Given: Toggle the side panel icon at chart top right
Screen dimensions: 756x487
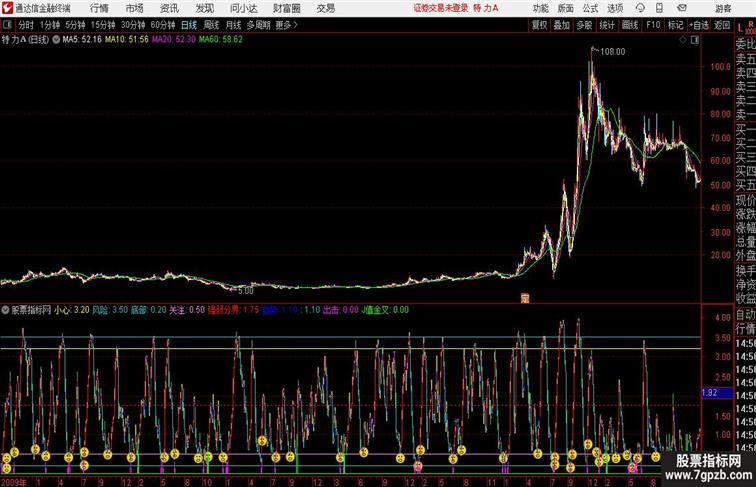Looking at the screenshot, I should click(694, 40).
